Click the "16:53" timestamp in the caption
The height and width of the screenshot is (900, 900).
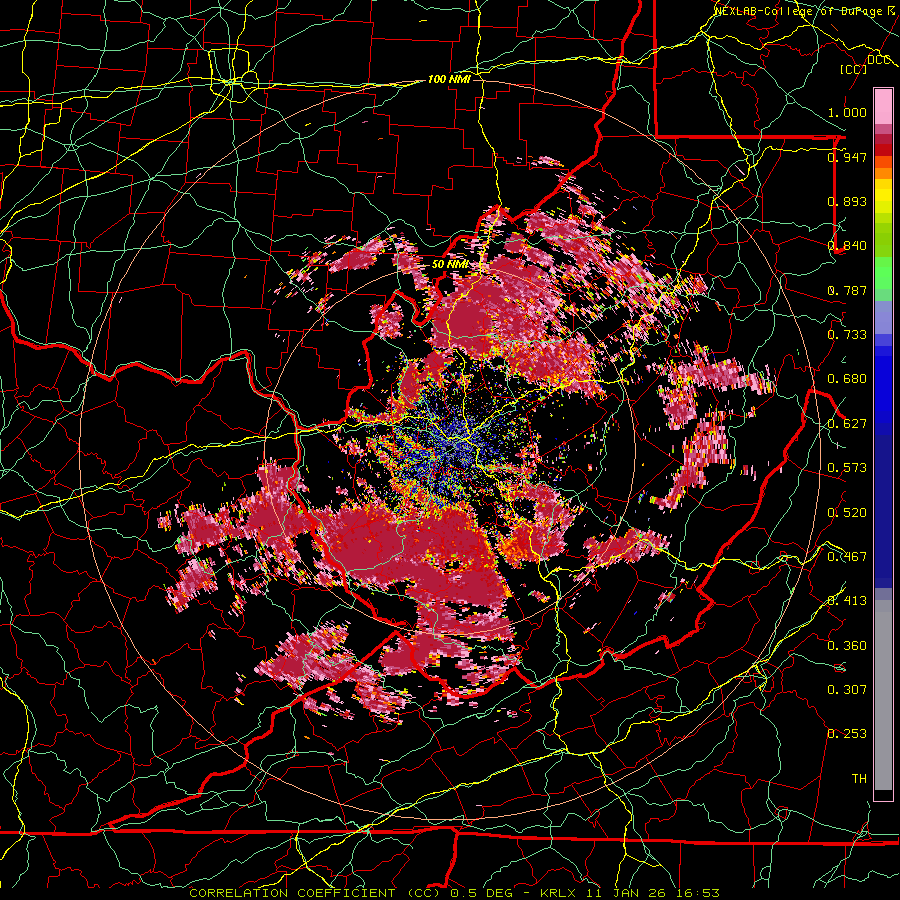pyautogui.click(x=697, y=893)
